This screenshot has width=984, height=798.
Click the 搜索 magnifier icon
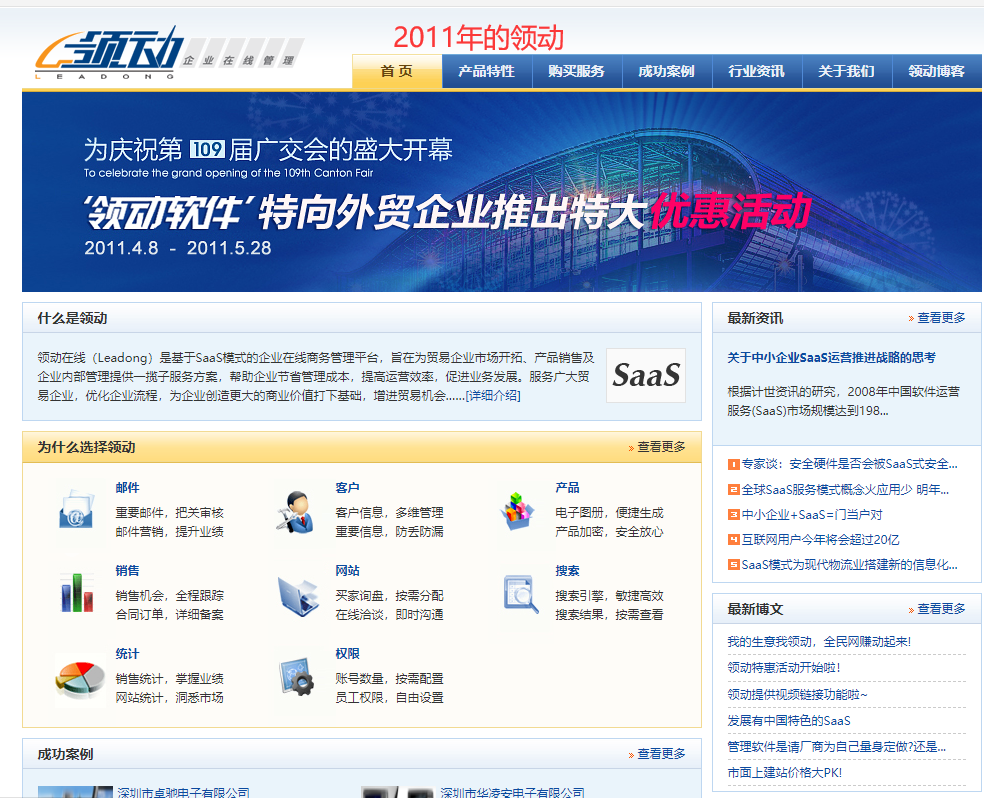520,594
